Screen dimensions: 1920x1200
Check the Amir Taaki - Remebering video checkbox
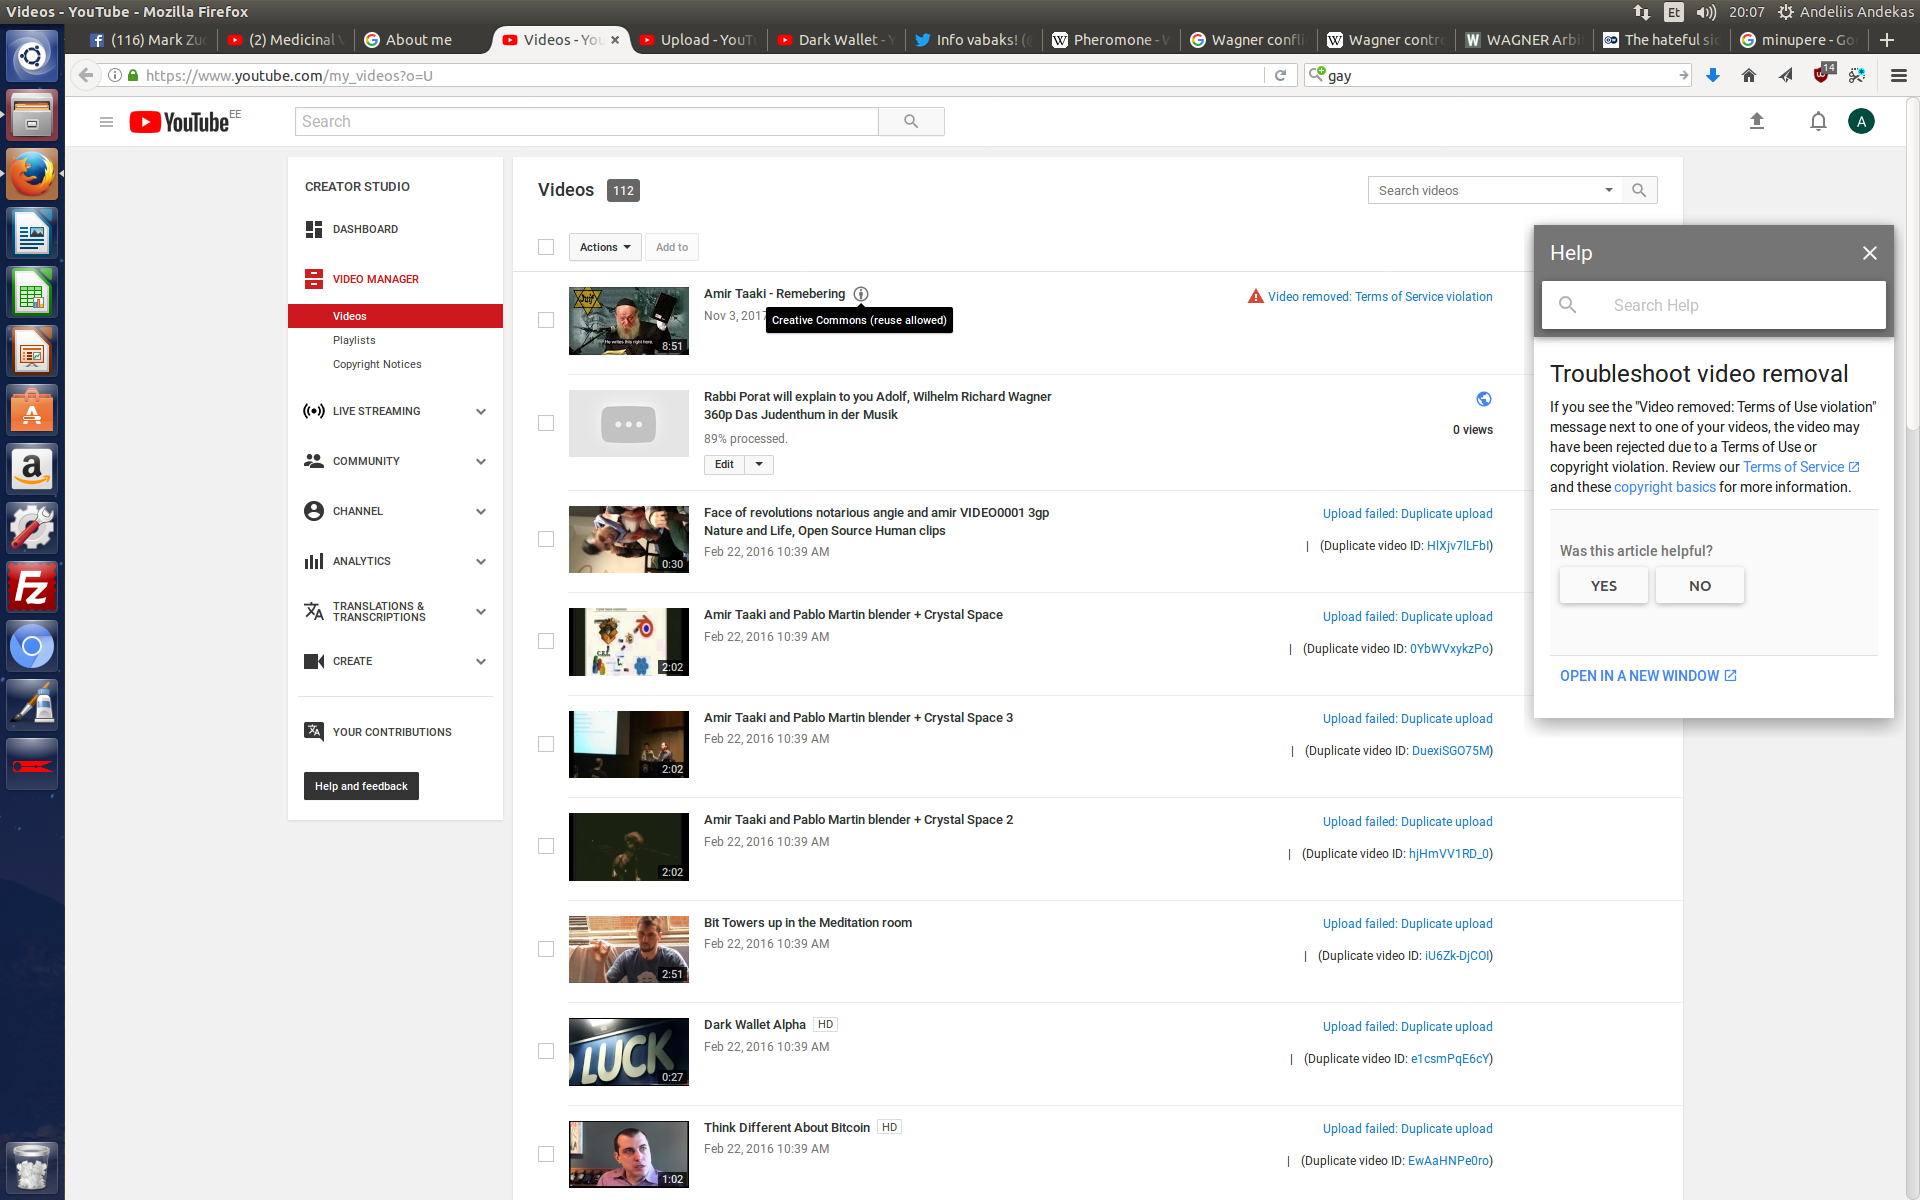tap(546, 320)
